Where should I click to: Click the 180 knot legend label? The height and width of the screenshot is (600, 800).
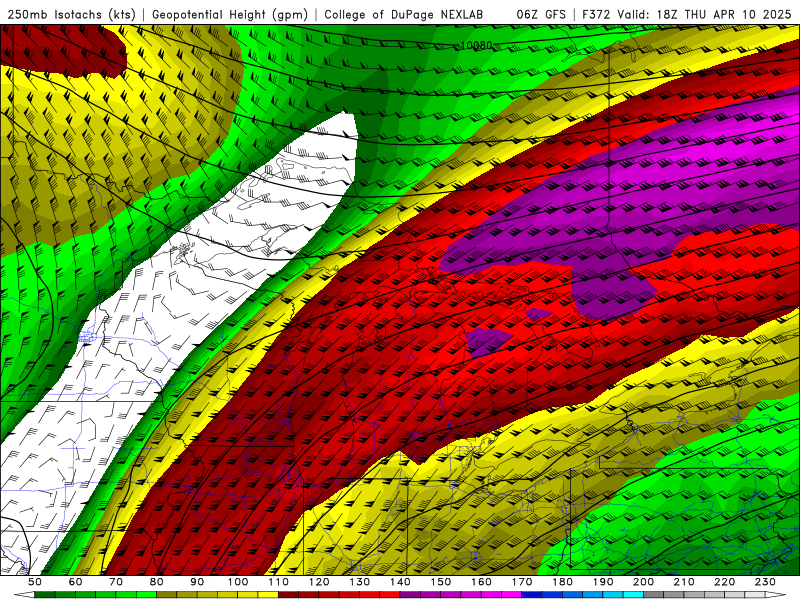tap(562, 582)
